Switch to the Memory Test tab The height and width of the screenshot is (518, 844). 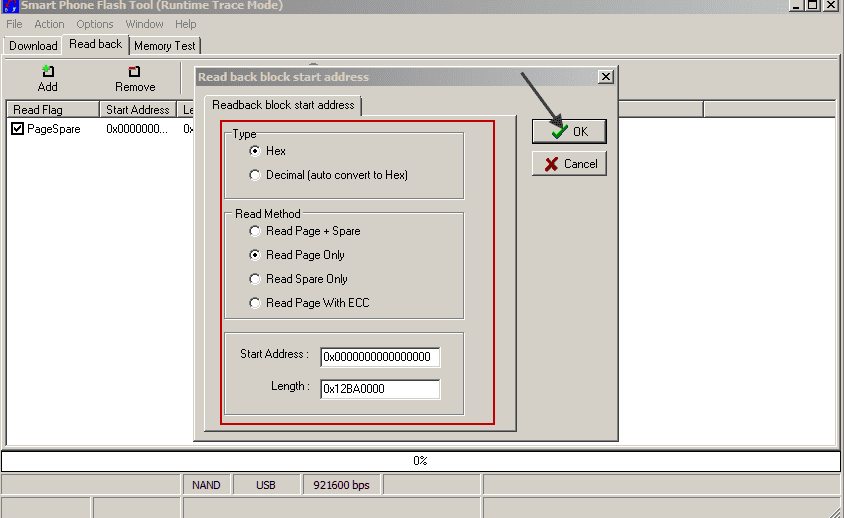(165, 46)
